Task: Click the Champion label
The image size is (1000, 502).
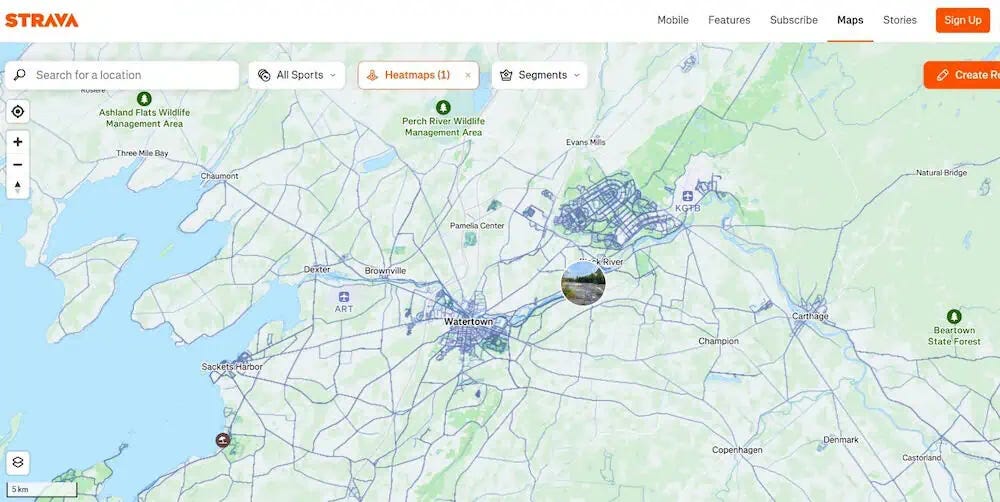Action: point(718,341)
